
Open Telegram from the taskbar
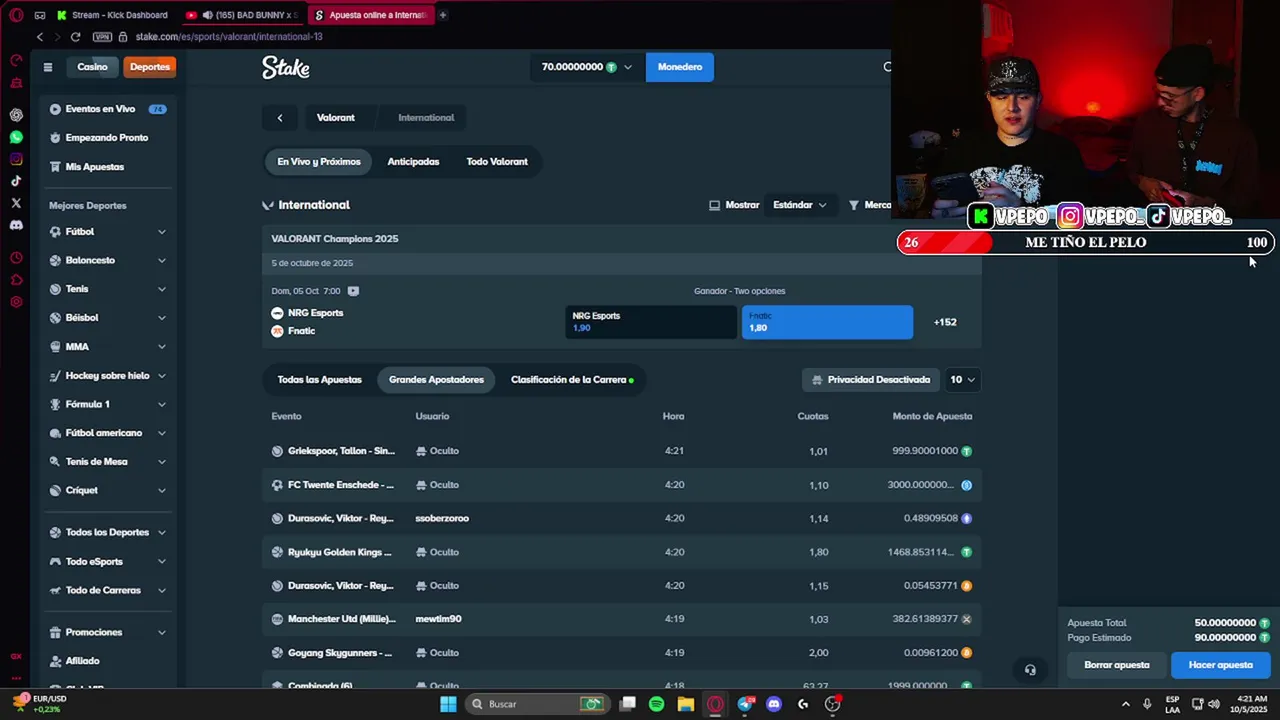click(x=745, y=704)
